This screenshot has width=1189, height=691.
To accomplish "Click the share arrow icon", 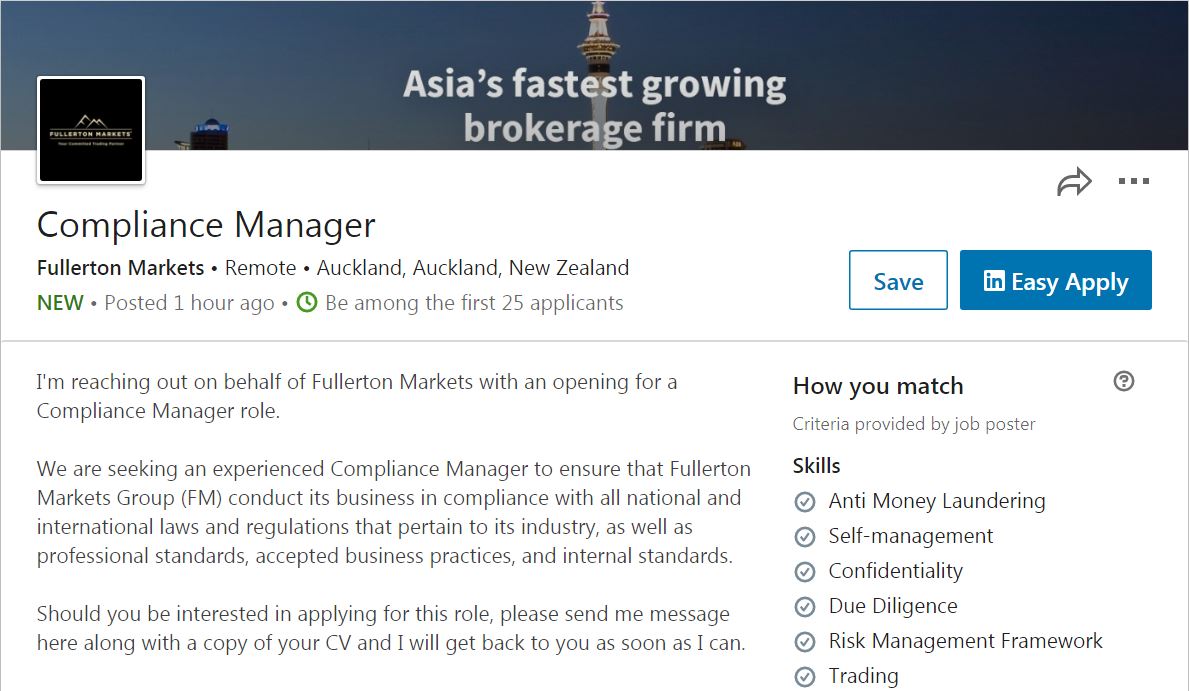I will coord(1074,183).
